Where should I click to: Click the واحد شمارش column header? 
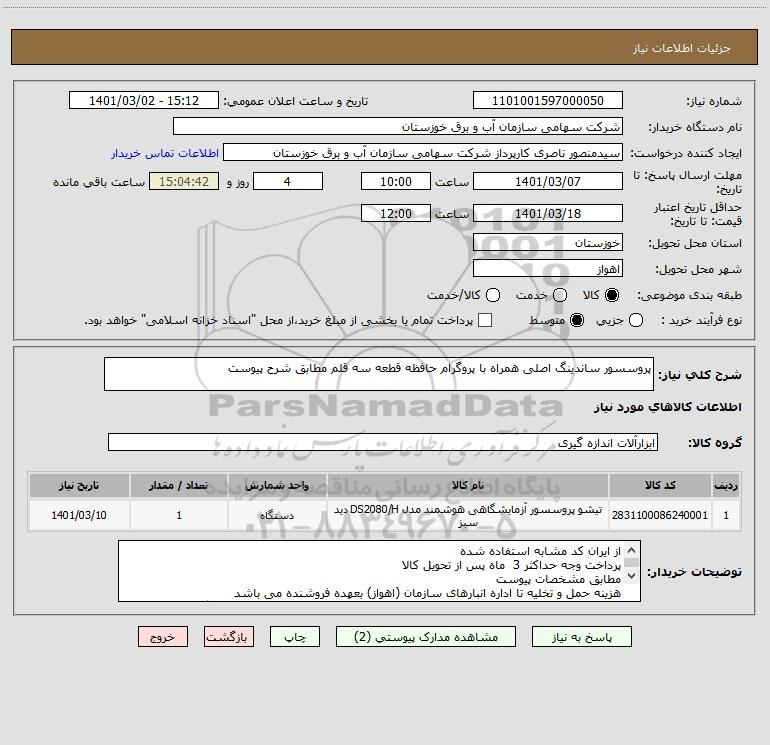277,485
